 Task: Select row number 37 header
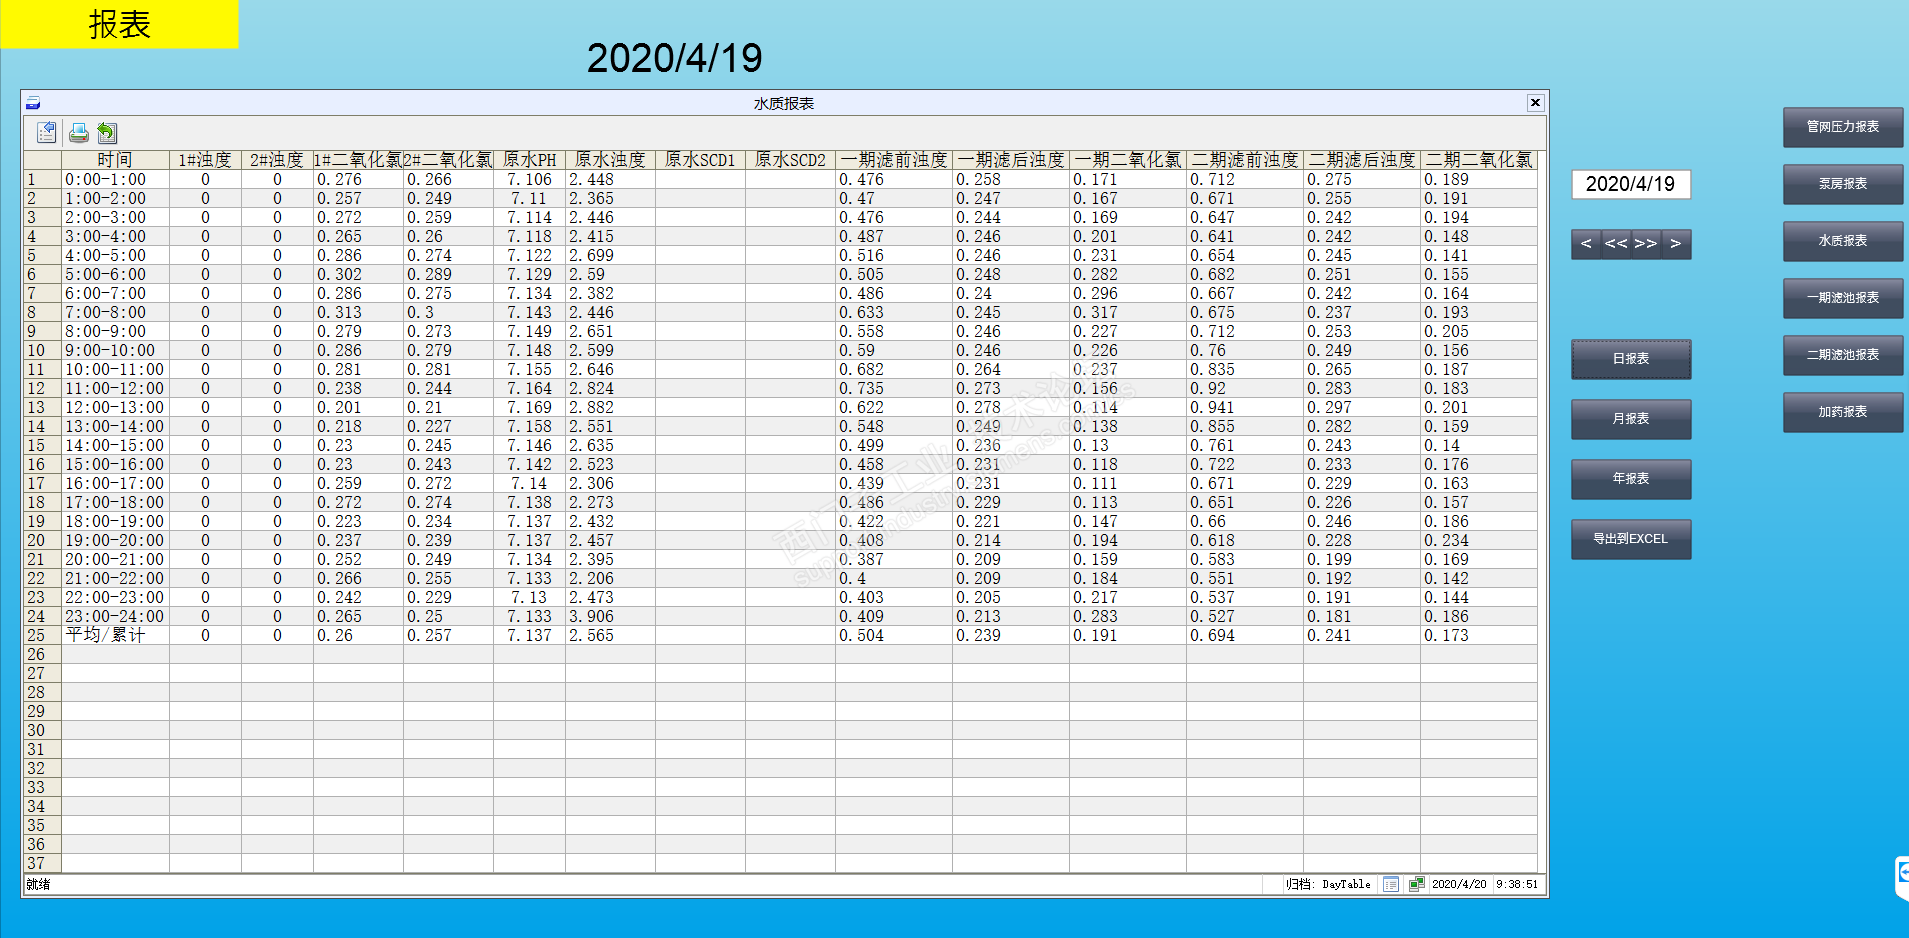42,864
